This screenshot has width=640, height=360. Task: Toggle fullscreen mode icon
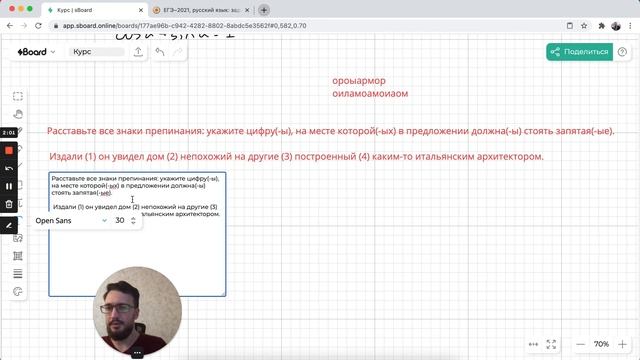[551, 344]
